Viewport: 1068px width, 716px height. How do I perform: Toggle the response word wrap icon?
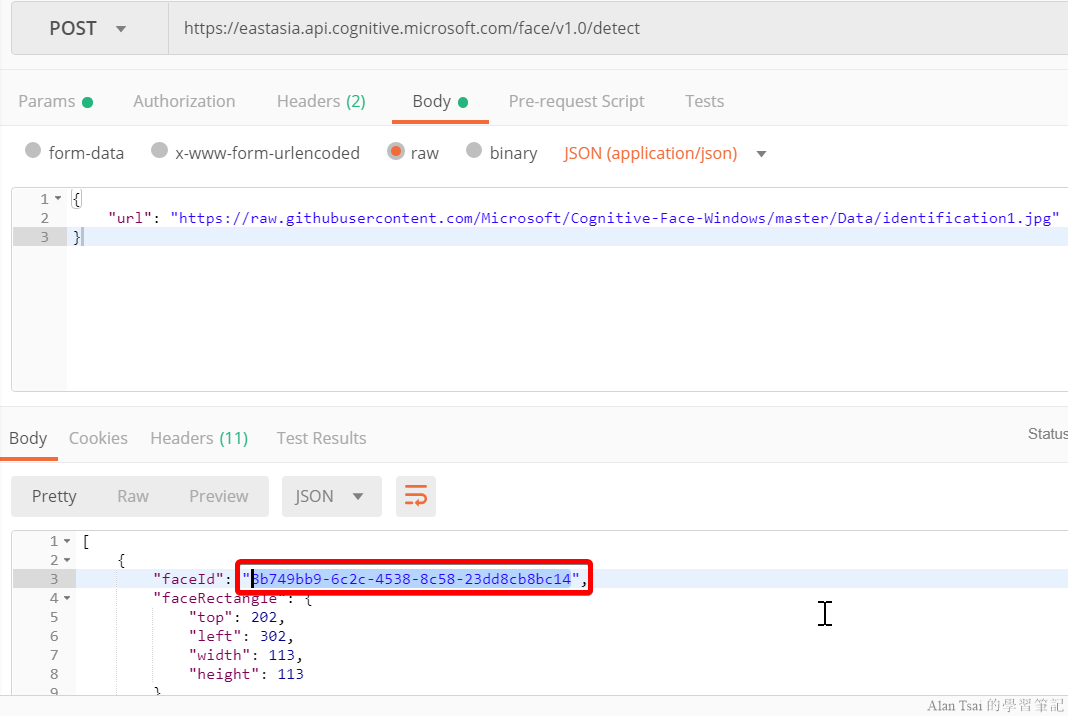(x=415, y=496)
